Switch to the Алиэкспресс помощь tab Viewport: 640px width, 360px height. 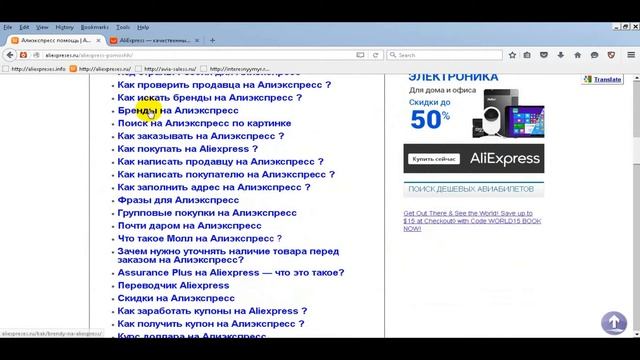tap(56, 40)
